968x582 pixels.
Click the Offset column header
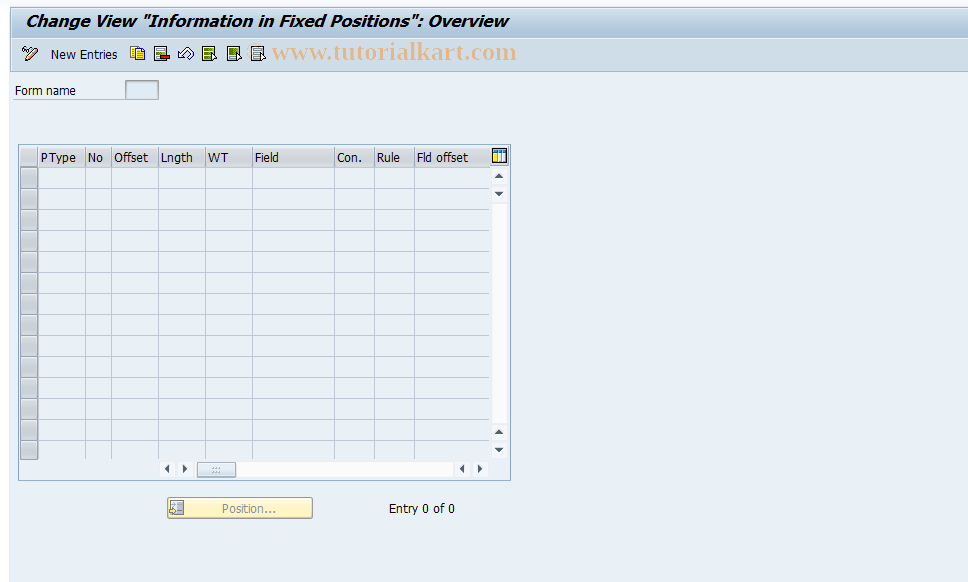click(x=135, y=157)
